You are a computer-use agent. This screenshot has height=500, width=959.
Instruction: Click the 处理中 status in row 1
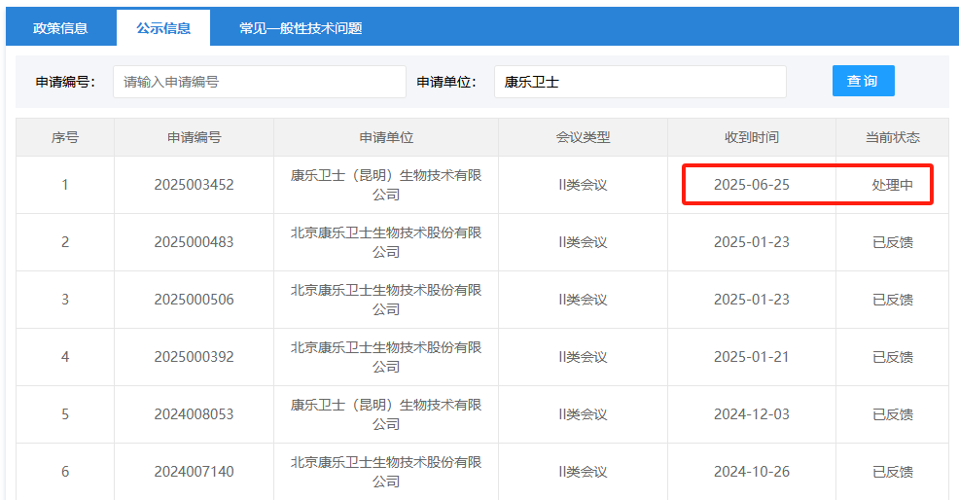point(892,185)
